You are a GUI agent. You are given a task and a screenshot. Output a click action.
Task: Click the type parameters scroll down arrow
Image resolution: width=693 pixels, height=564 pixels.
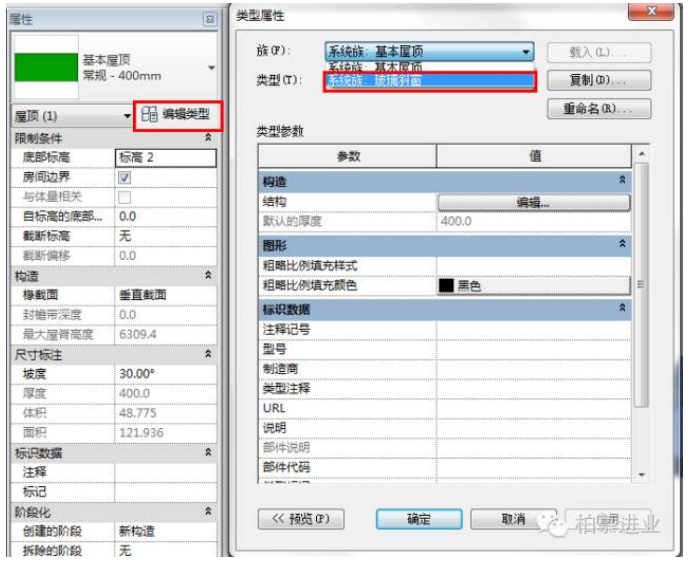[x=641, y=475]
